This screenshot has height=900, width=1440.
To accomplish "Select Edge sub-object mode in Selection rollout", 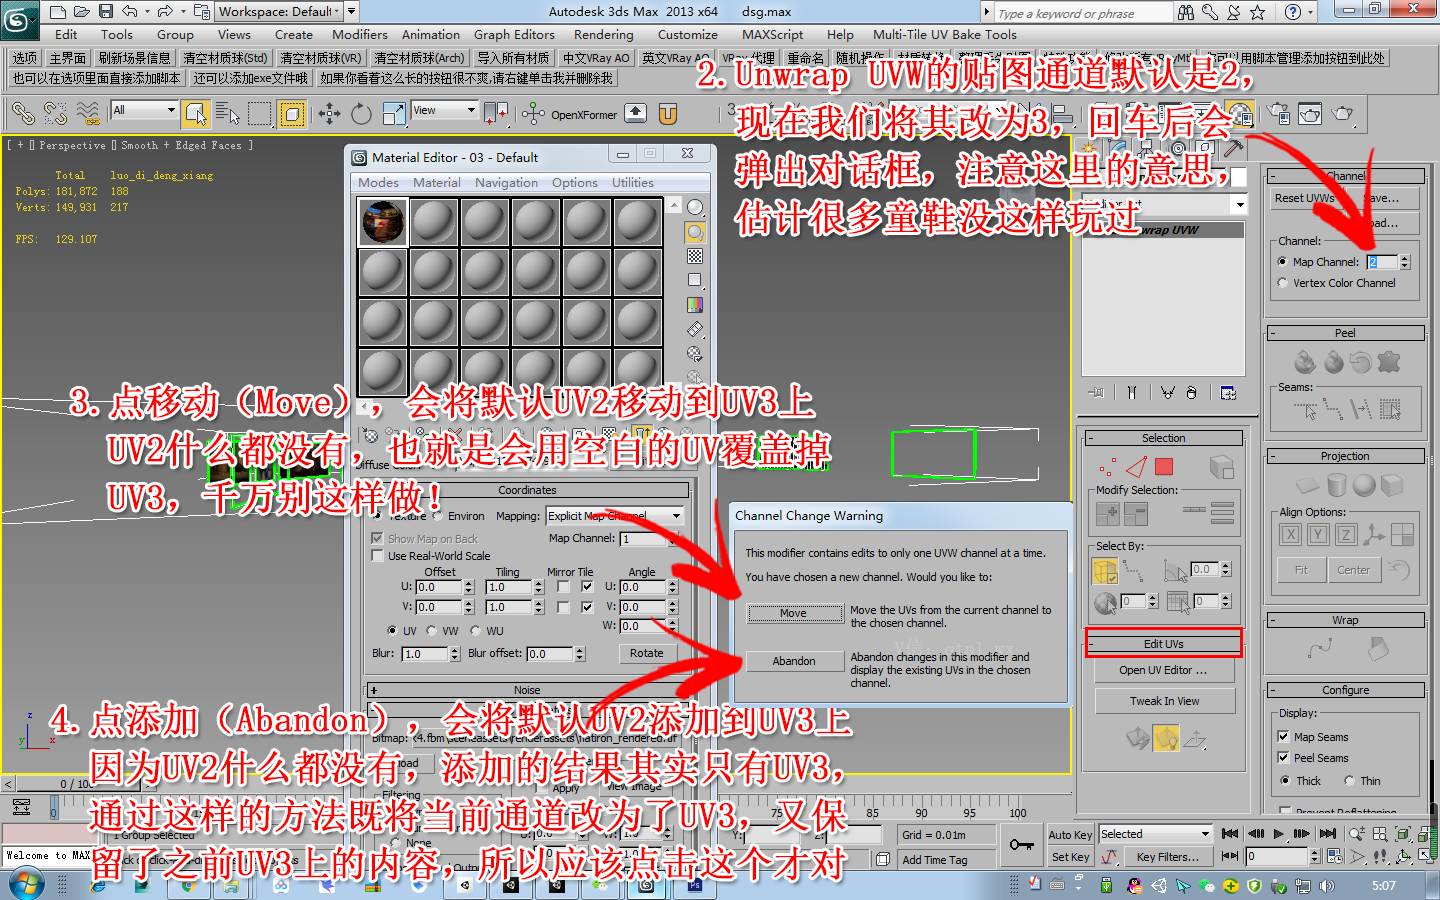I will tap(1136, 467).
